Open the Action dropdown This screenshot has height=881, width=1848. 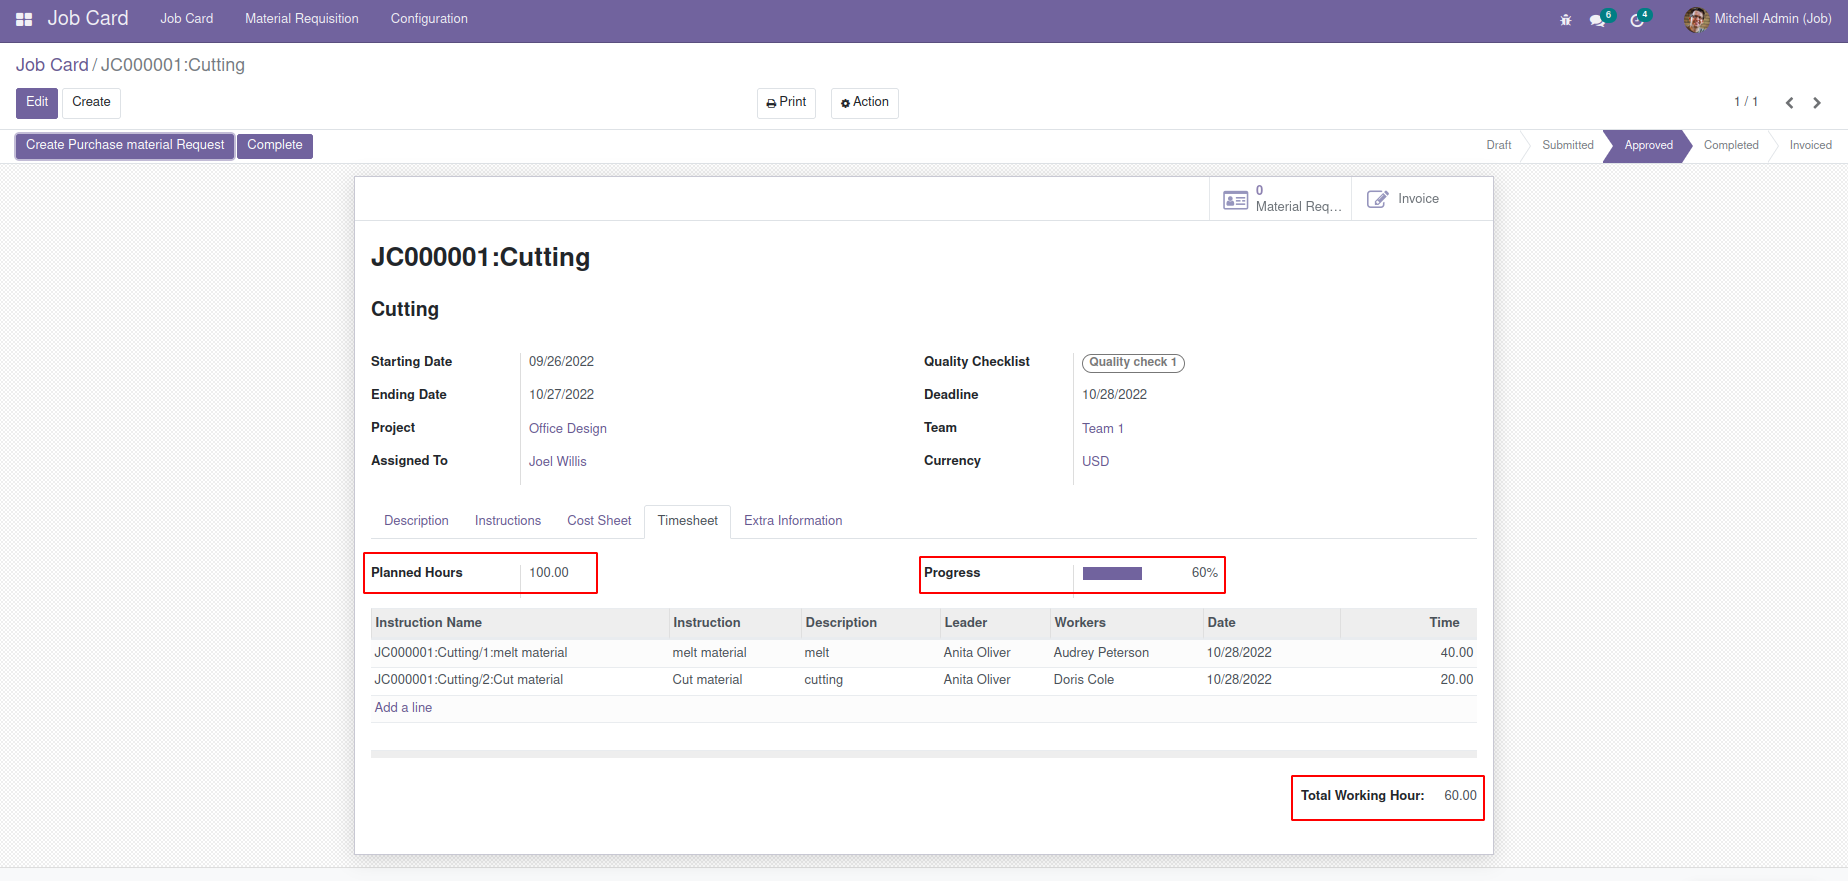[x=865, y=103]
